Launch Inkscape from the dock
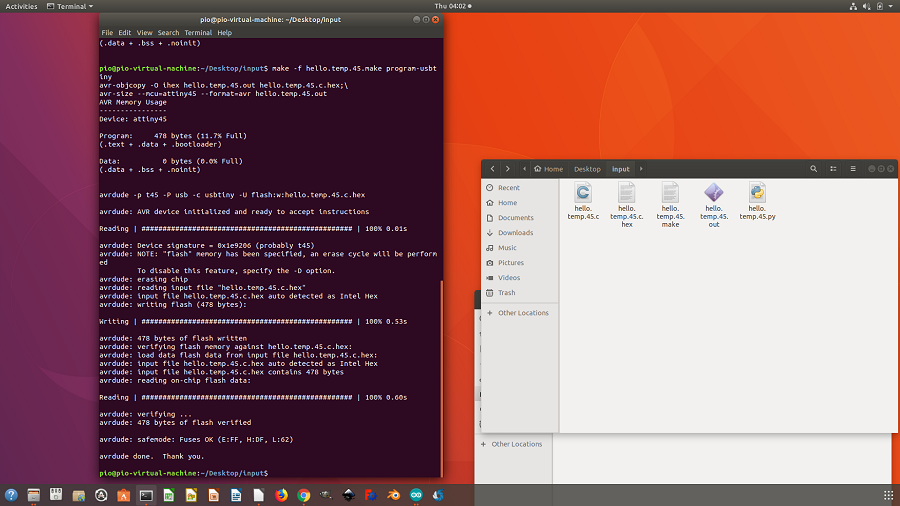 348,495
